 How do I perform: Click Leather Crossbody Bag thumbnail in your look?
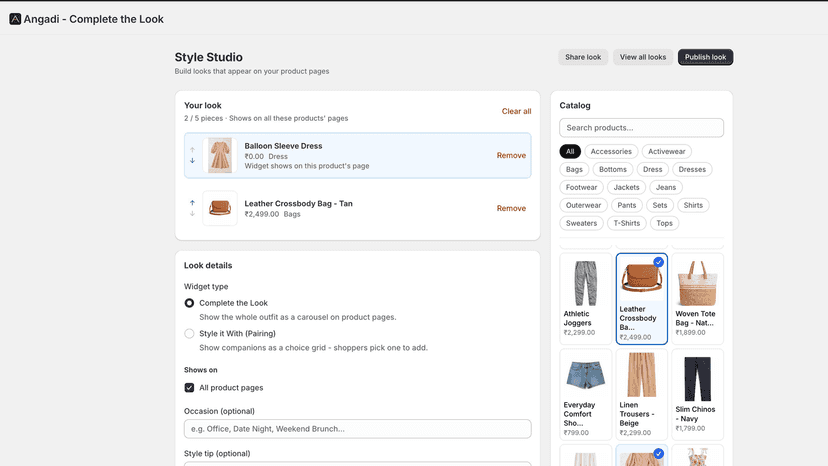(220, 208)
